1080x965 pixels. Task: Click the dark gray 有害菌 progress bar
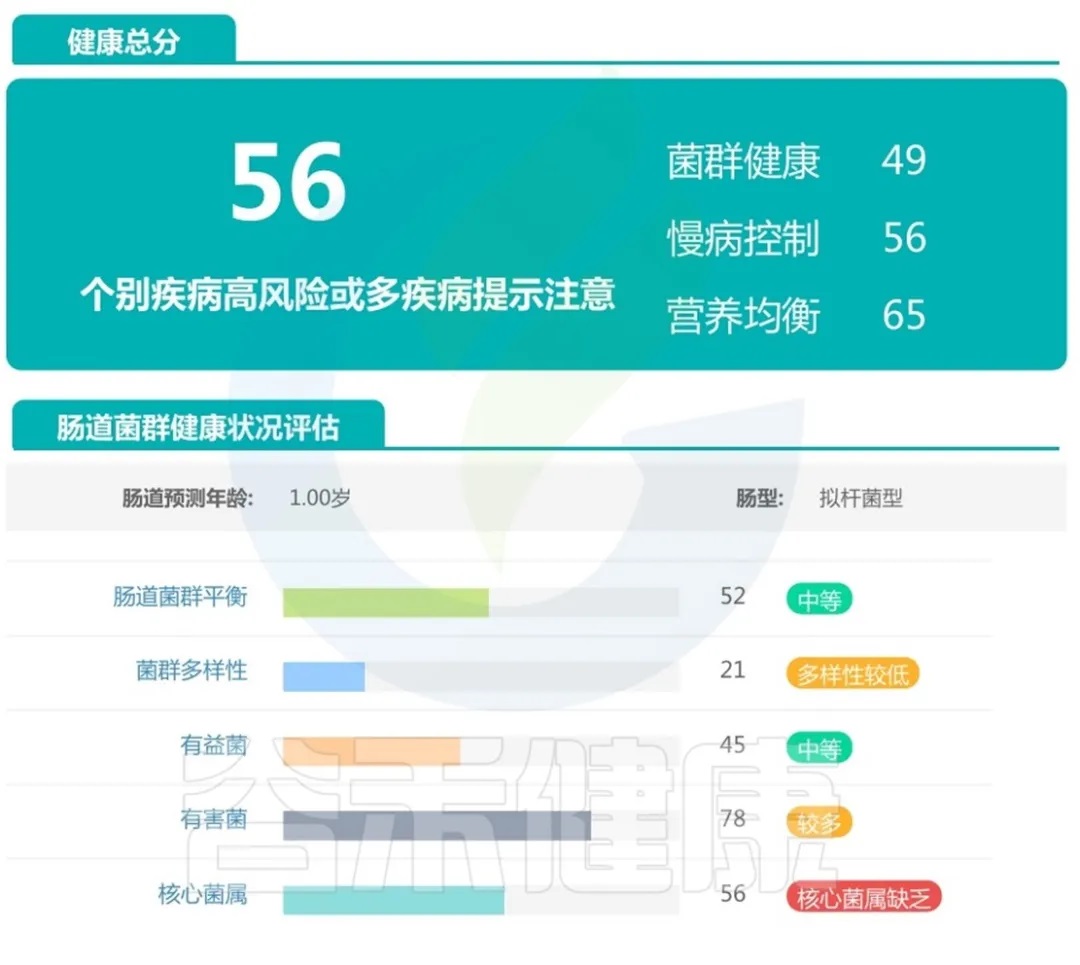(x=437, y=825)
